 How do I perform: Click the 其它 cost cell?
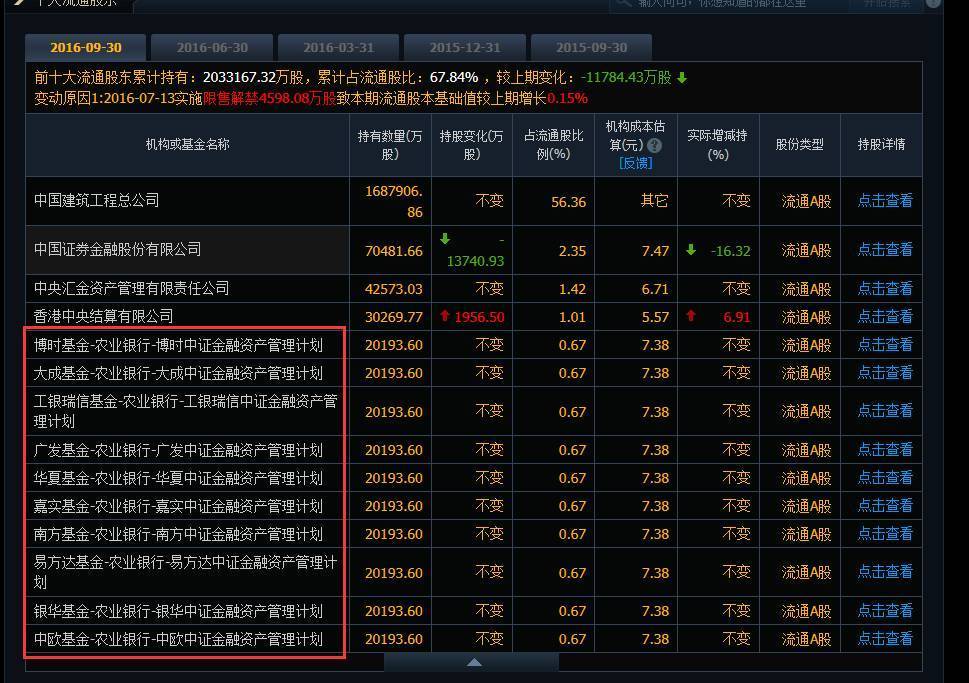click(654, 201)
